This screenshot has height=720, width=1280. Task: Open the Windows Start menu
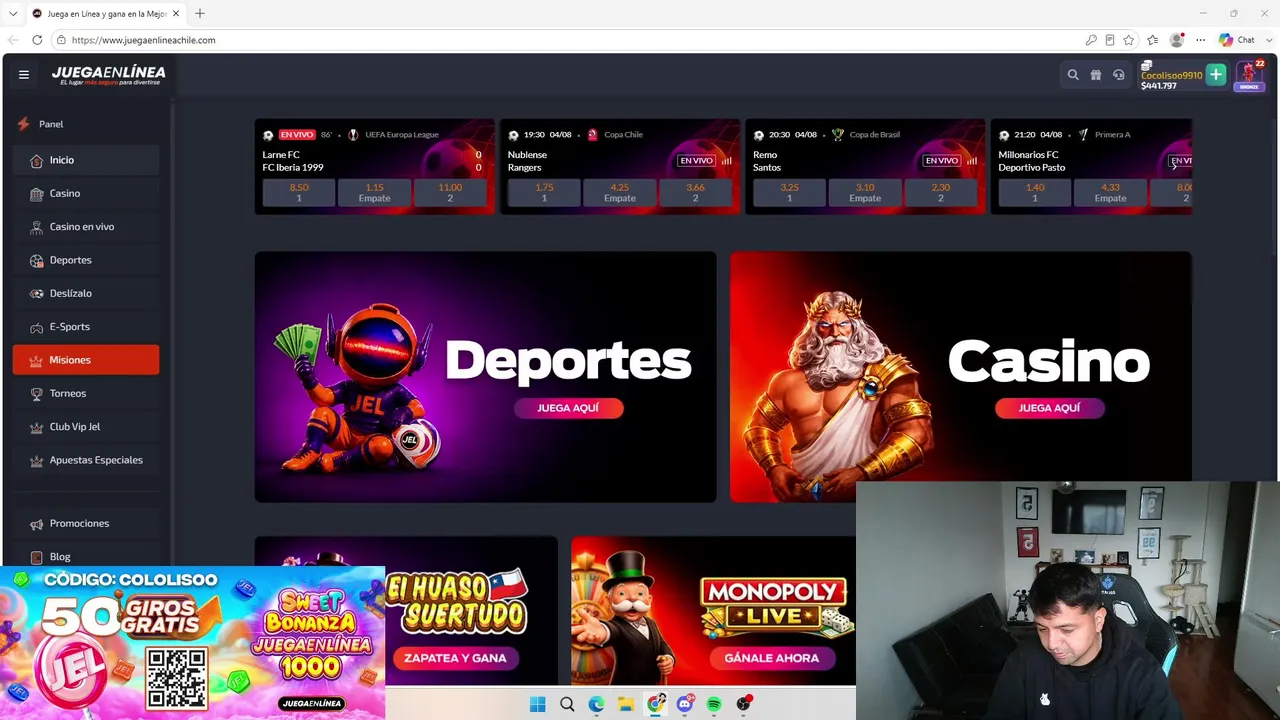[537, 704]
